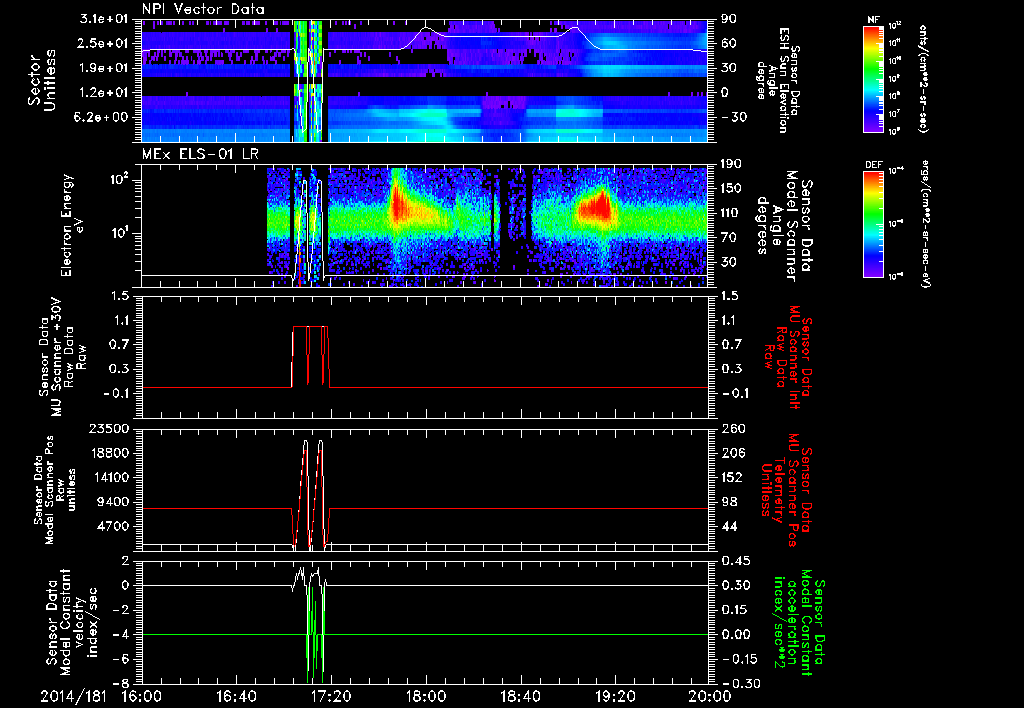Click the 16:00 time axis label
The width and height of the screenshot is (1024, 708).
coord(142,696)
